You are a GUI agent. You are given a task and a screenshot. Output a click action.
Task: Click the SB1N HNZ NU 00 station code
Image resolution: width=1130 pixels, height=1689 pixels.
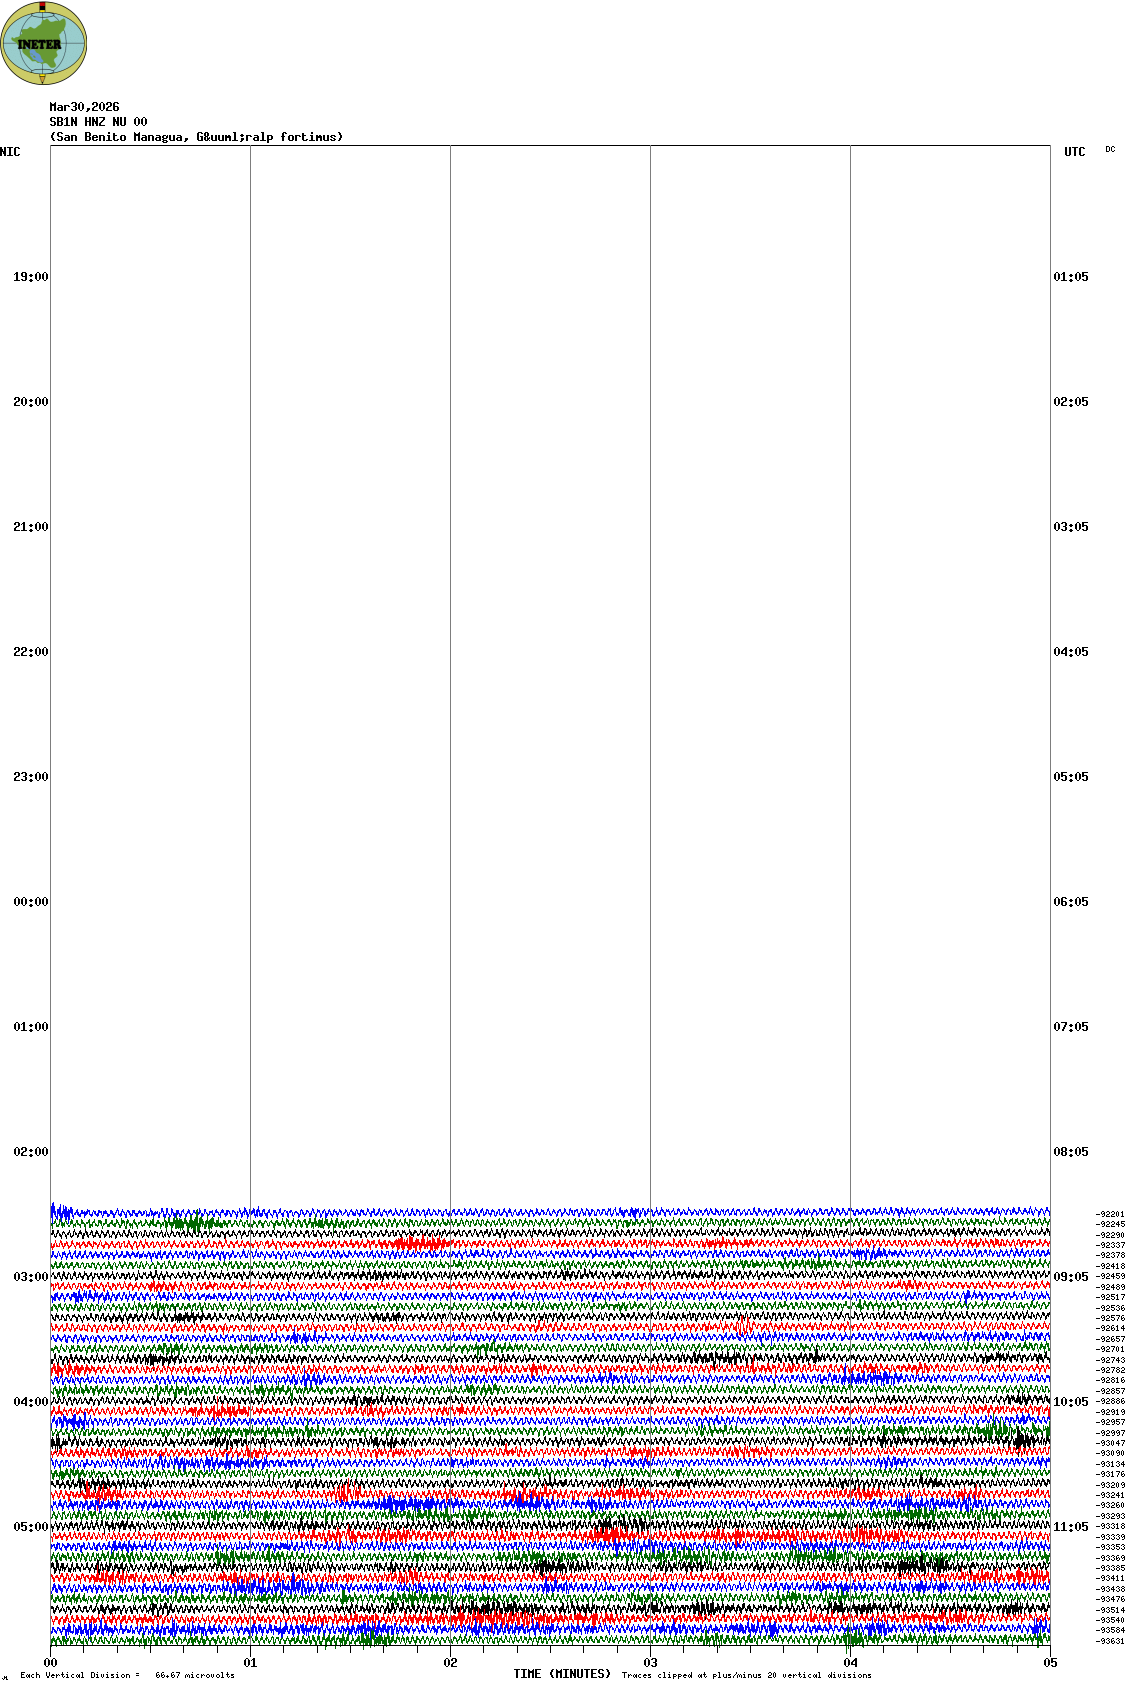coord(98,122)
